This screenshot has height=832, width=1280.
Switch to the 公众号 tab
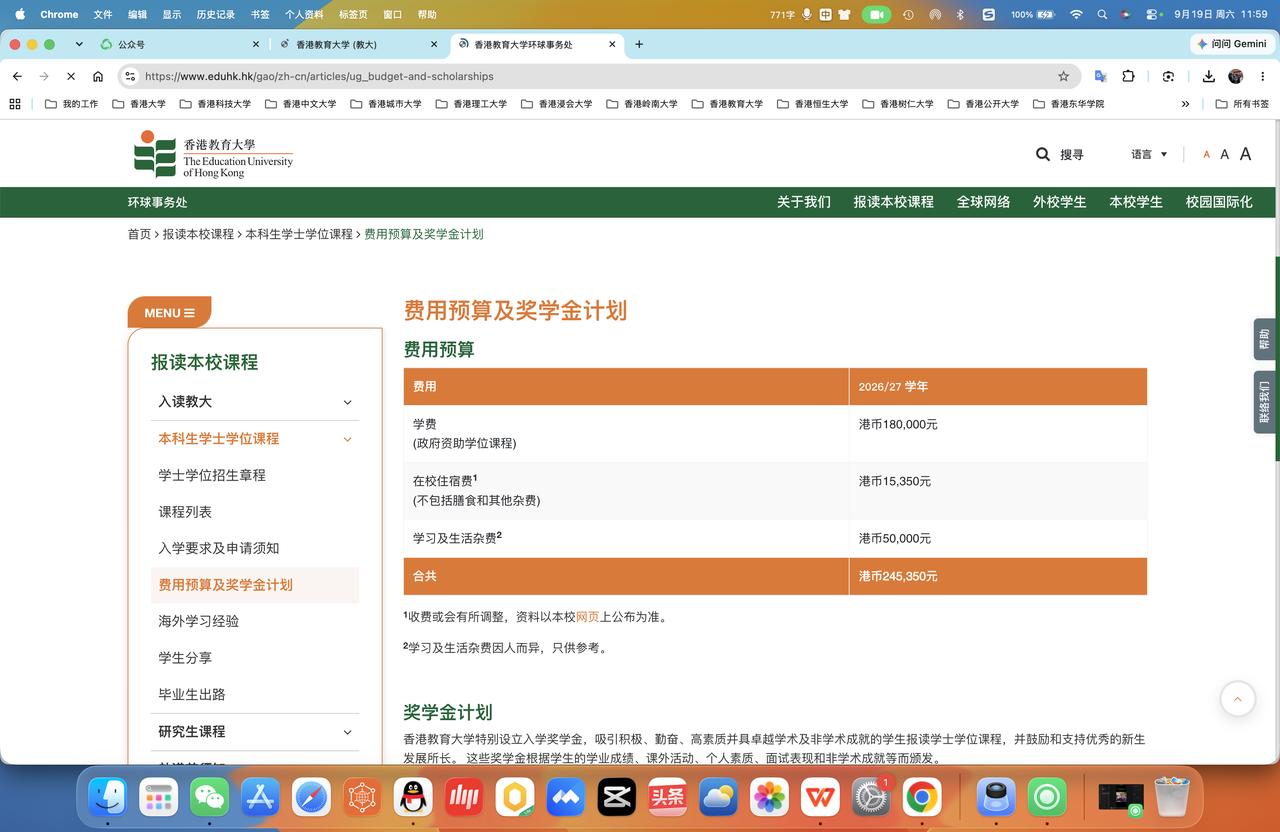point(182,44)
